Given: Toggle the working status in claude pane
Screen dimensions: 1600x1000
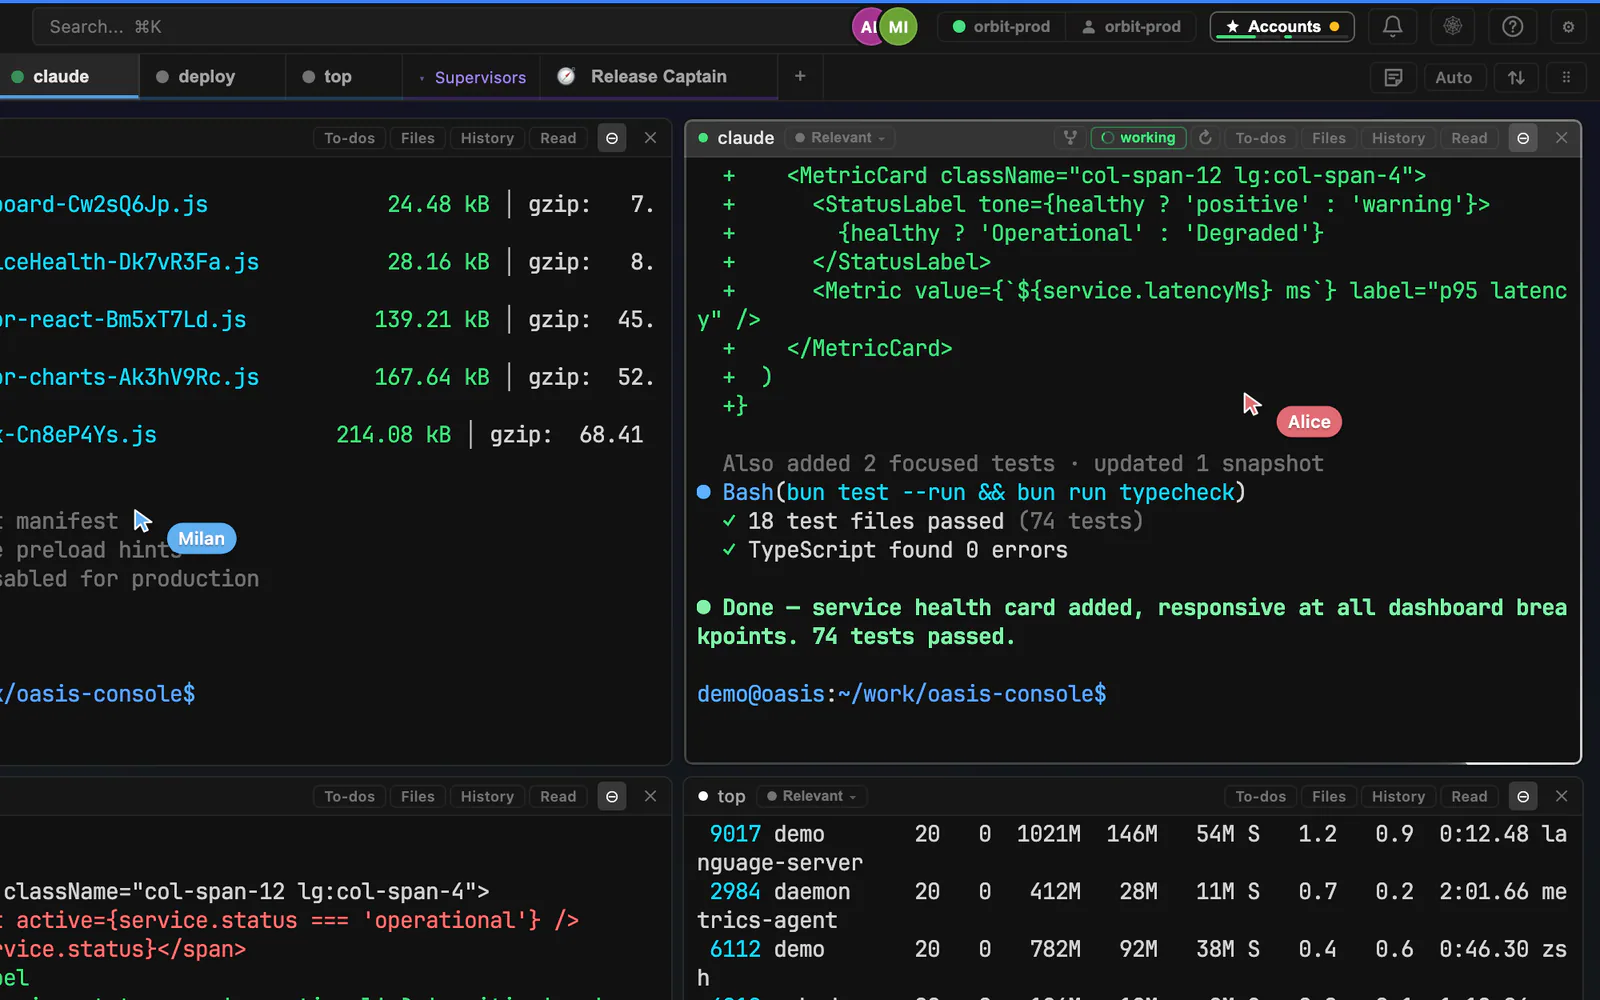Looking at the screenshot, I should point(1138,138).
